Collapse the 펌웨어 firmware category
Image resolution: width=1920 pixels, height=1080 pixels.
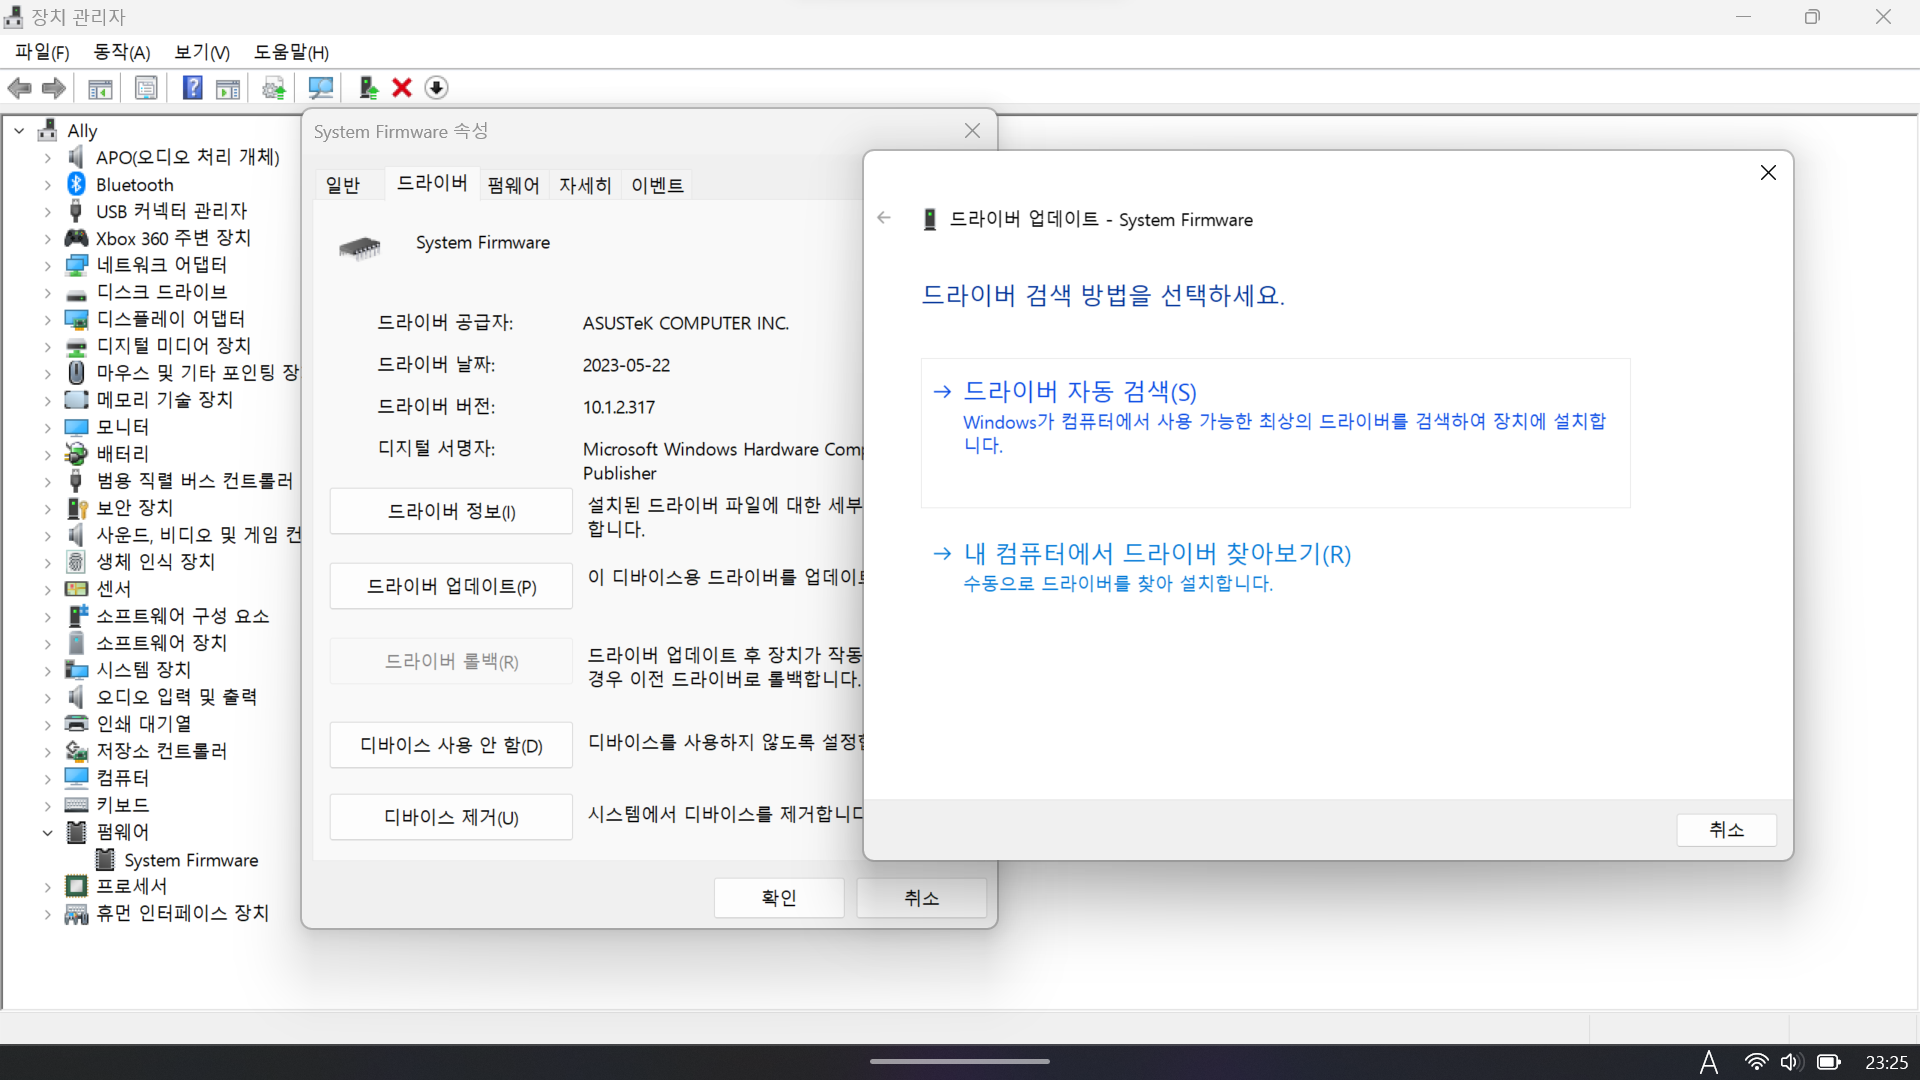coord(47,832)
